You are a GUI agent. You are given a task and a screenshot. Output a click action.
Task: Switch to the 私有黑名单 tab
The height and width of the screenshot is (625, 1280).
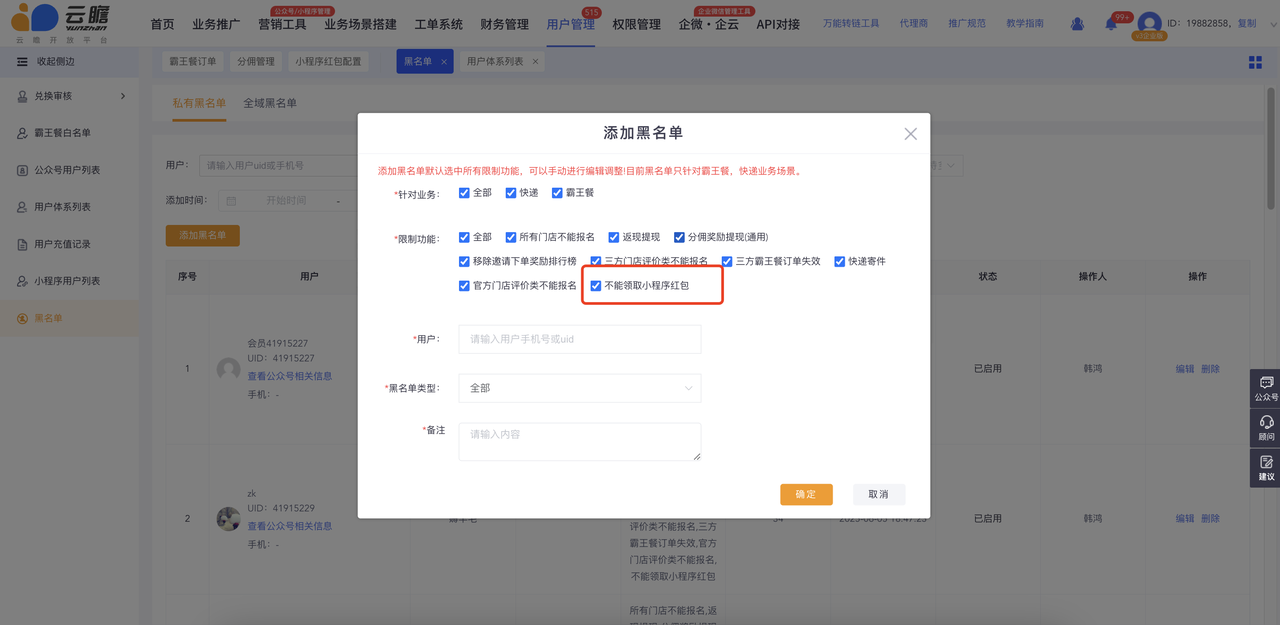tap(199, 103)
